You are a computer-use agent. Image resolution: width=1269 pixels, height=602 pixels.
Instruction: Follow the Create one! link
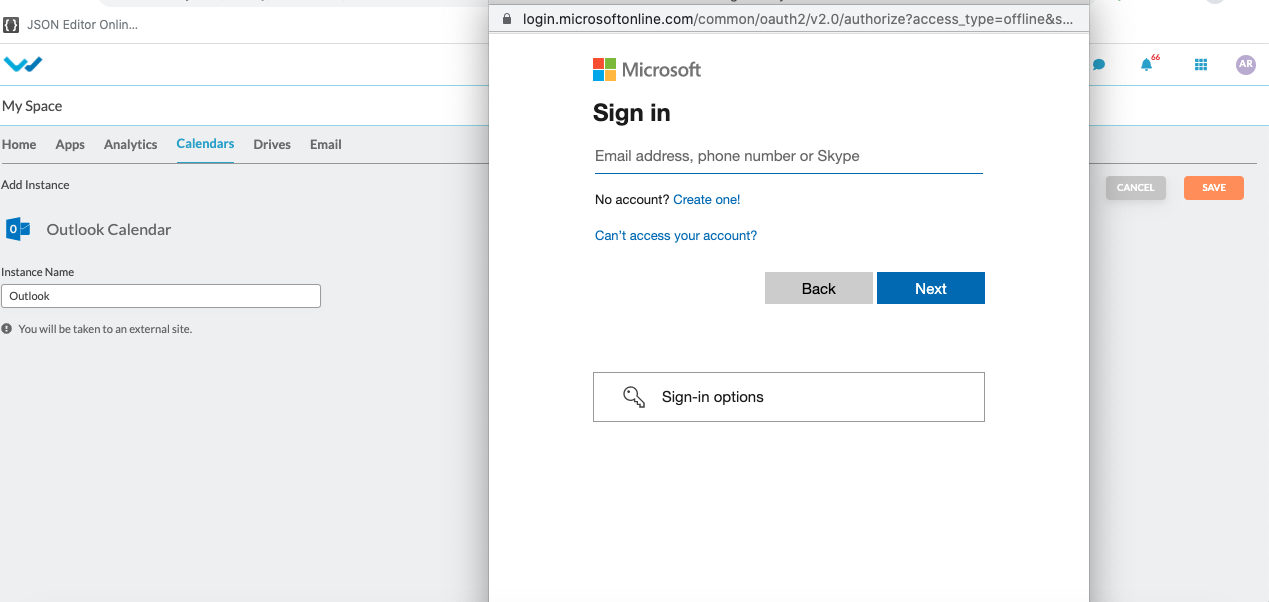[707, 200]
